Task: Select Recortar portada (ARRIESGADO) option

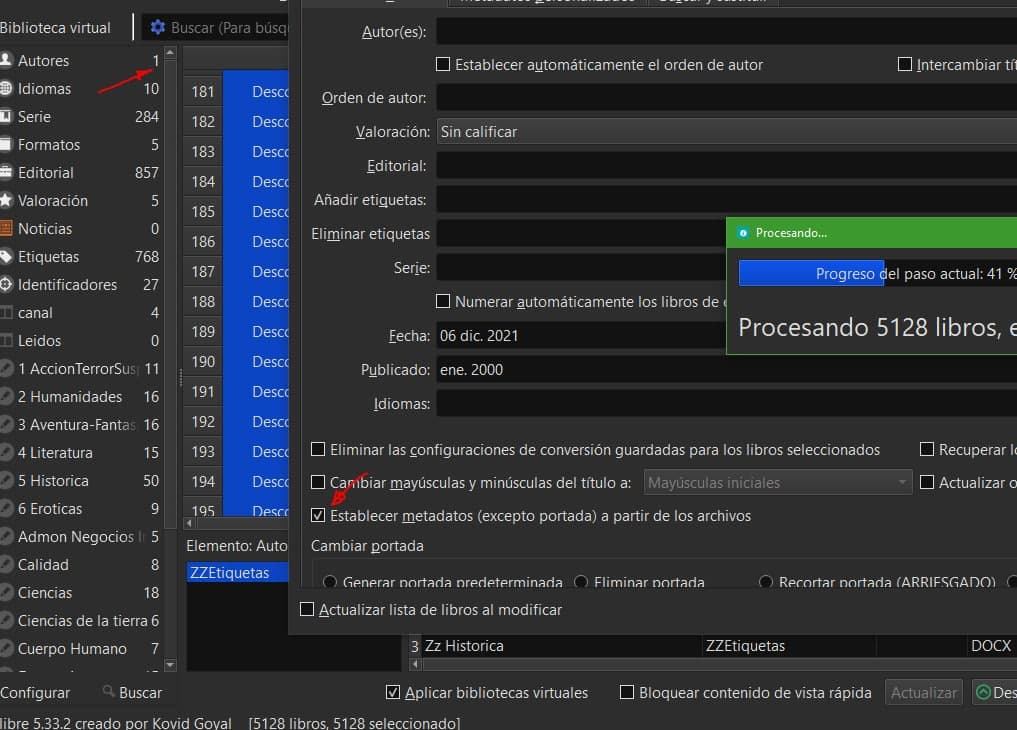Action: pyautogui.click(x=765, y=581)
